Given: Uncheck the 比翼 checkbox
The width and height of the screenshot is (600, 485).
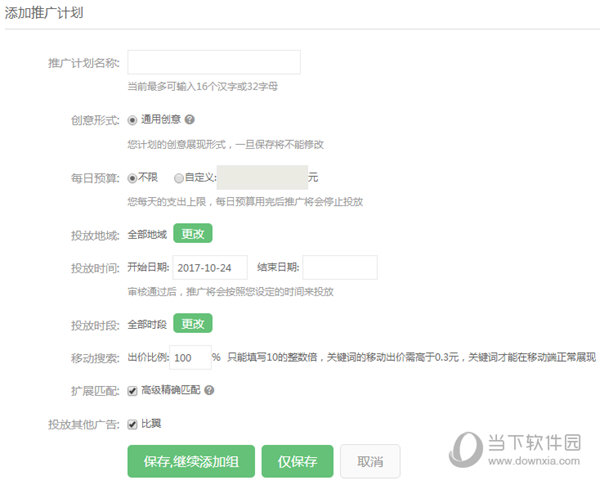Looking at the screenshot, I should [x=132, y=424].
